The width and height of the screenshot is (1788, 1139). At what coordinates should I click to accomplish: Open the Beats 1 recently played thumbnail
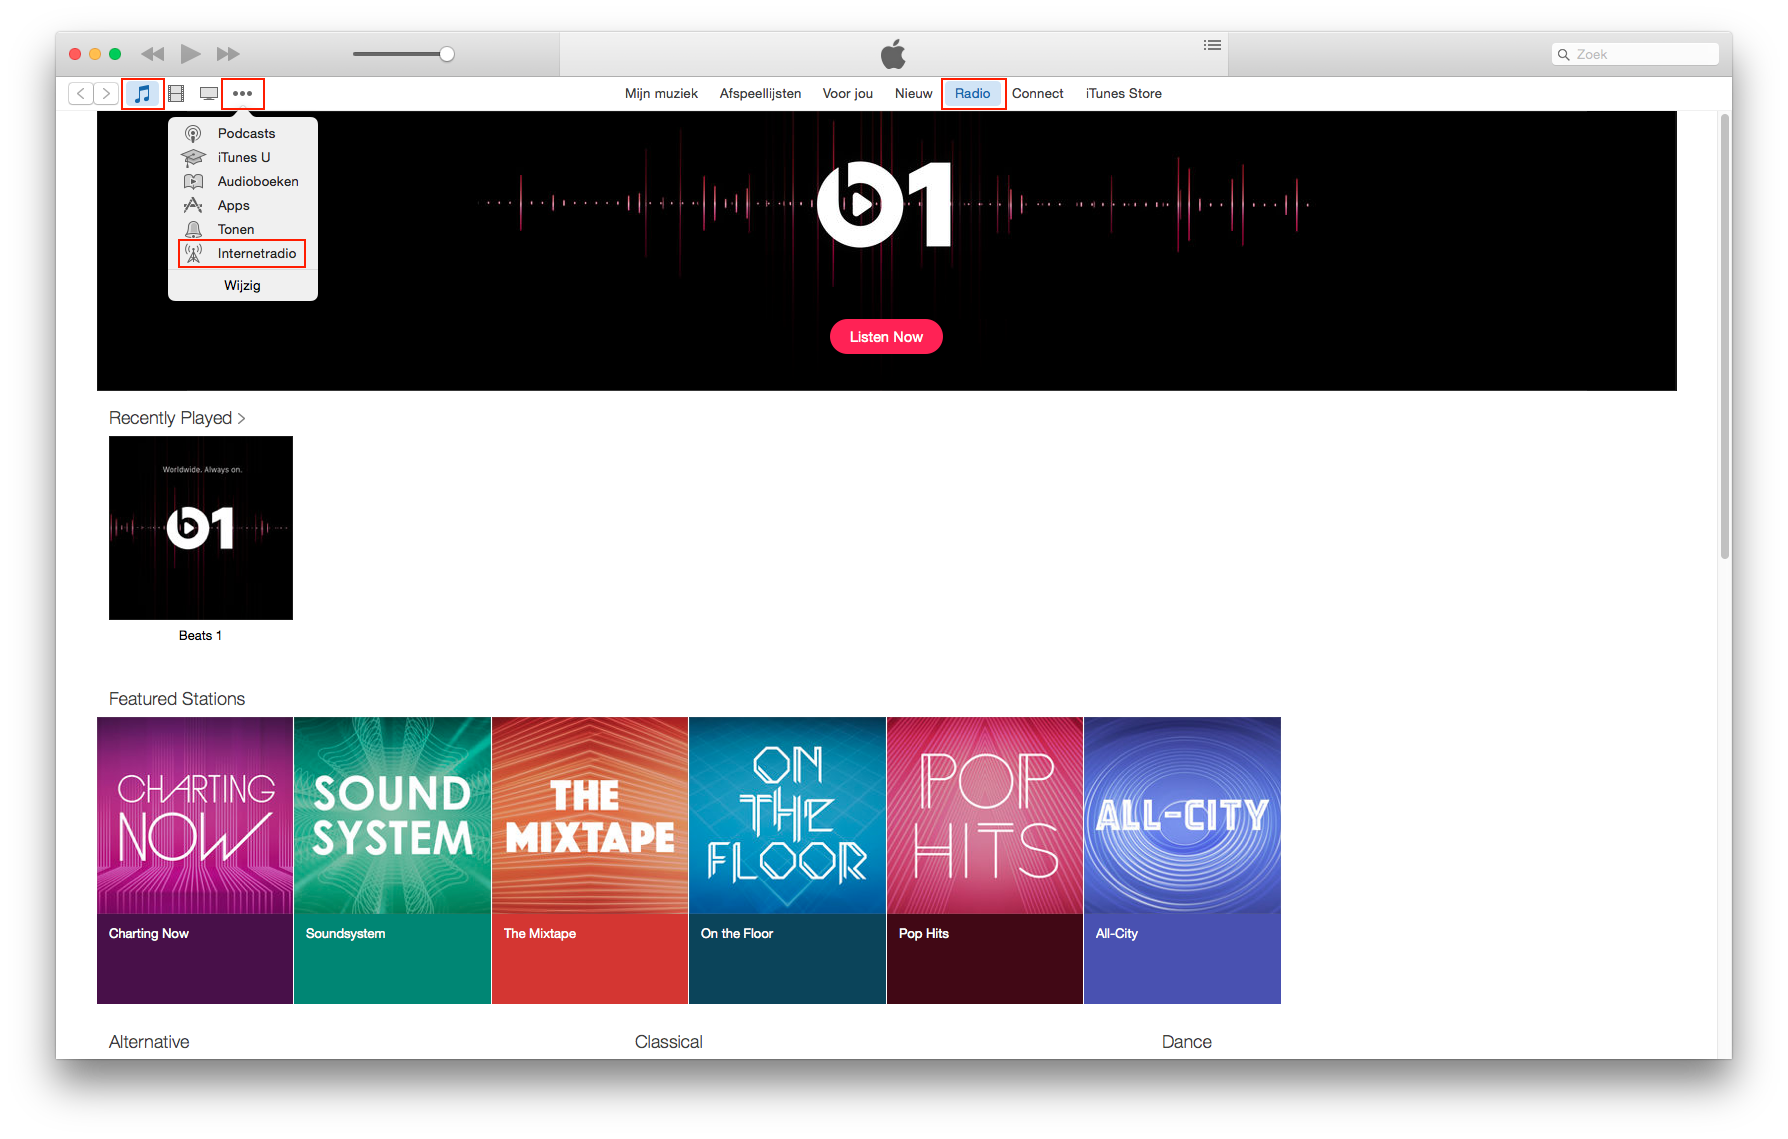[201, 528]
